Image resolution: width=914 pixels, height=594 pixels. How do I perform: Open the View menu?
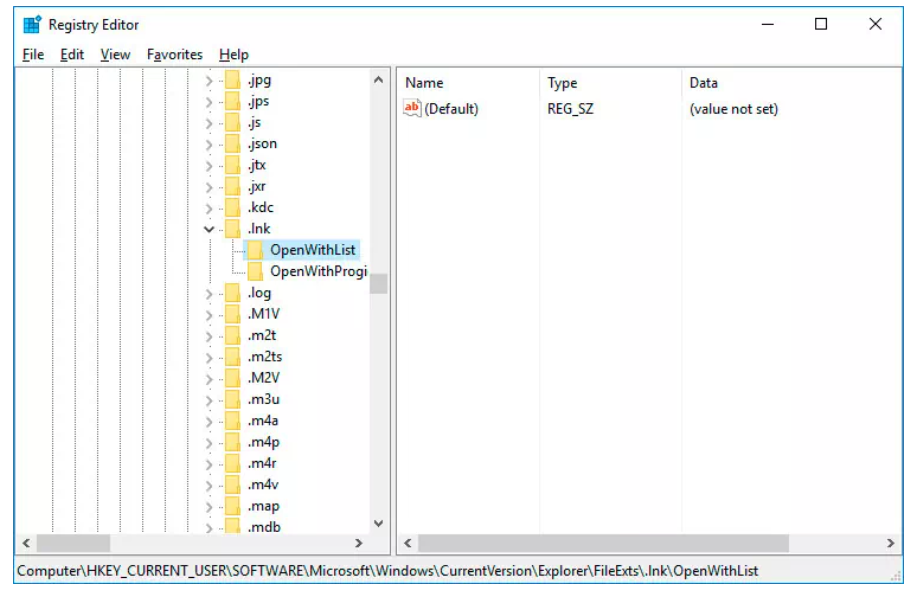coord(115,55)
